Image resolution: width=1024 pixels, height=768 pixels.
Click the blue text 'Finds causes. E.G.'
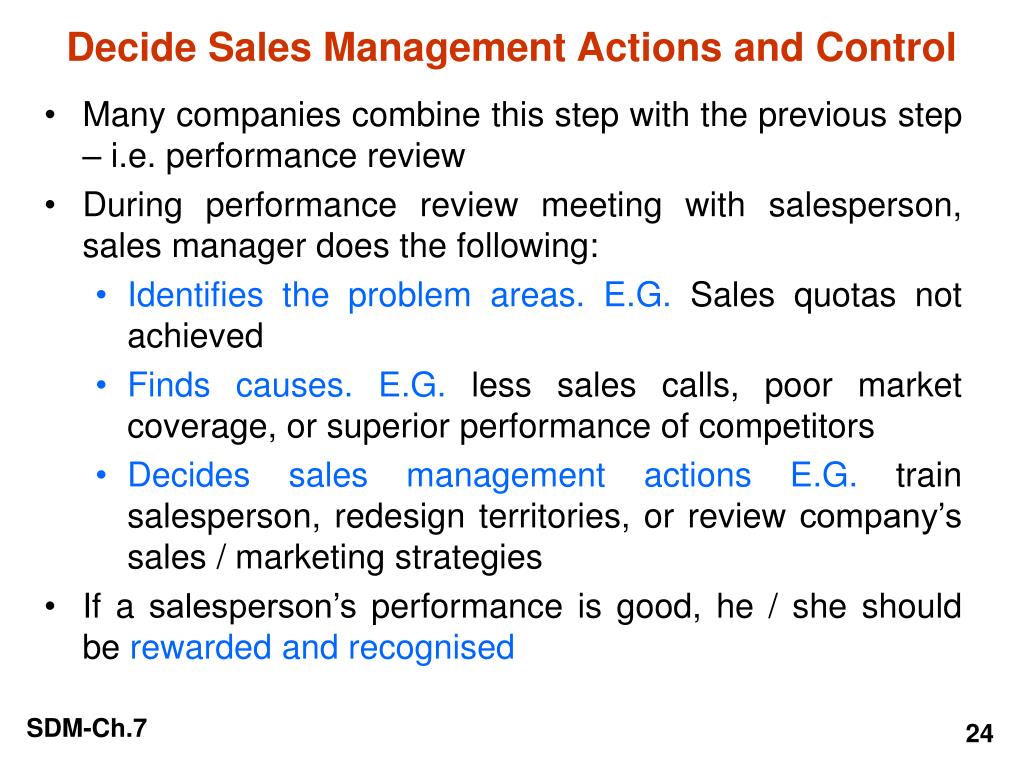click(287, 385)
